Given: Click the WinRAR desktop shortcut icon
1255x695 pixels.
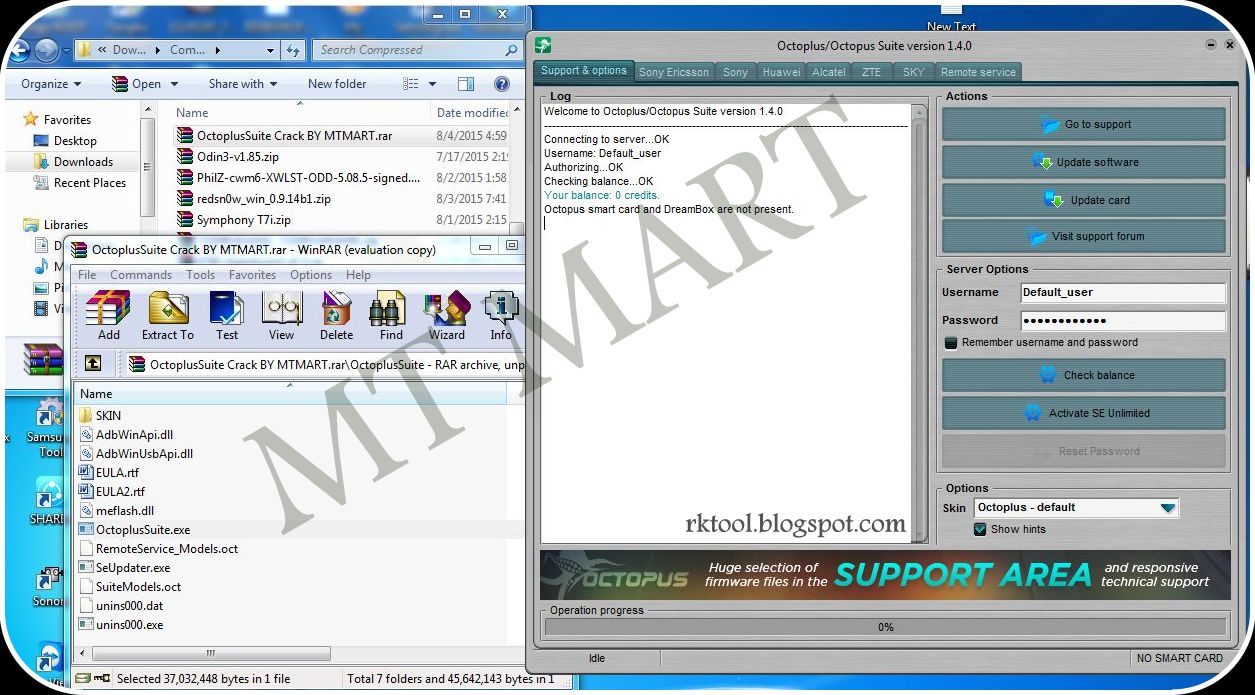Looking at the screenshot, I should (43, 359).
